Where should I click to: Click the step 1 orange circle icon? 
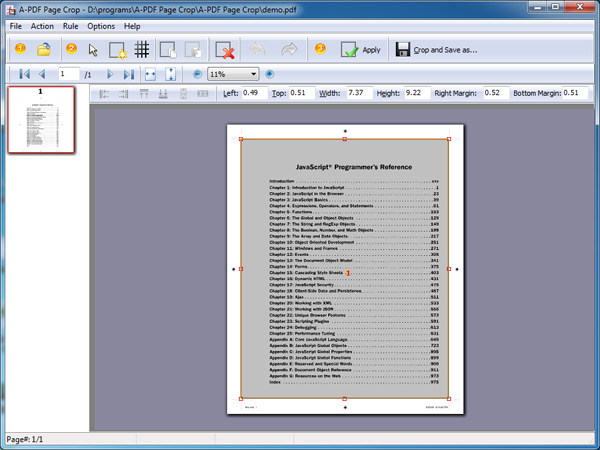click(20, 49)
